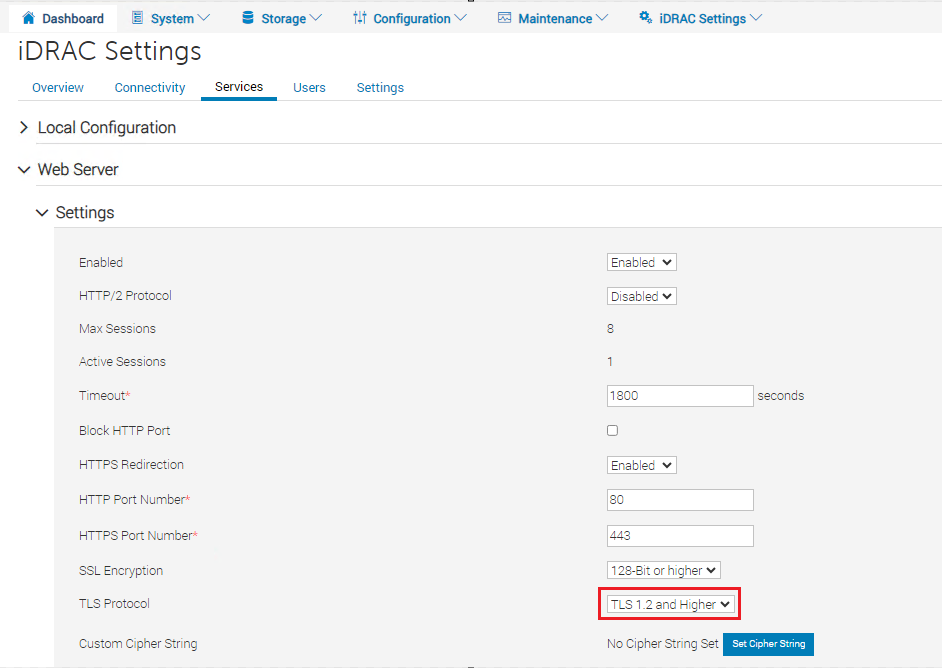Click the Configuration sliders icon
This screenshot has height=668, width=942.
[x=360, y=18]
